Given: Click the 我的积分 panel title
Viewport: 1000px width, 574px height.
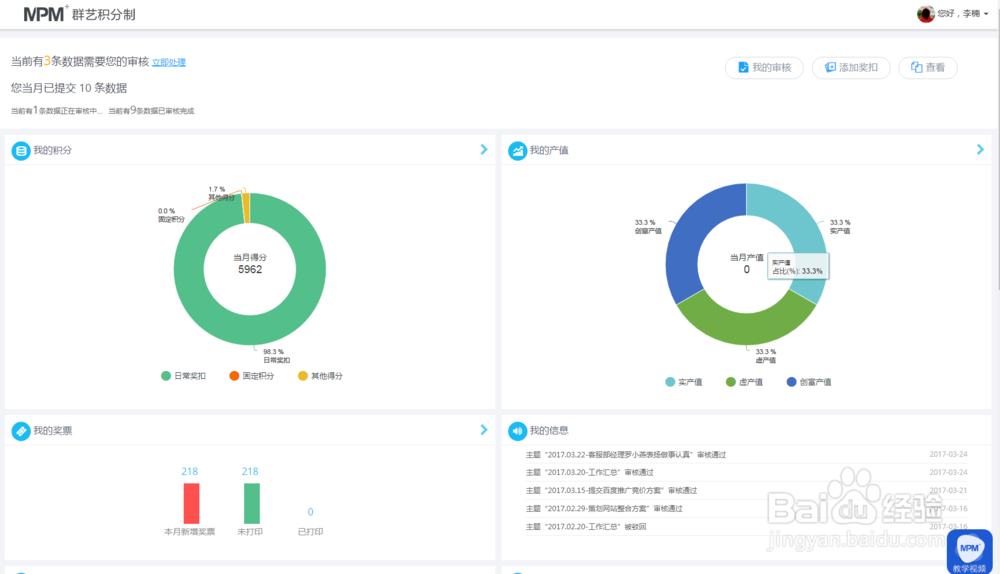Looking at the screenshot, I should point(52,151).
